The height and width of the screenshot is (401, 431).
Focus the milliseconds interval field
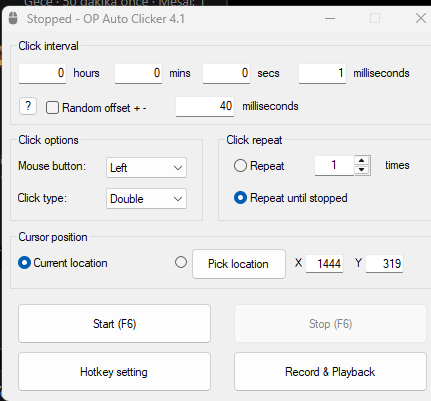click(x=322, y=73)
